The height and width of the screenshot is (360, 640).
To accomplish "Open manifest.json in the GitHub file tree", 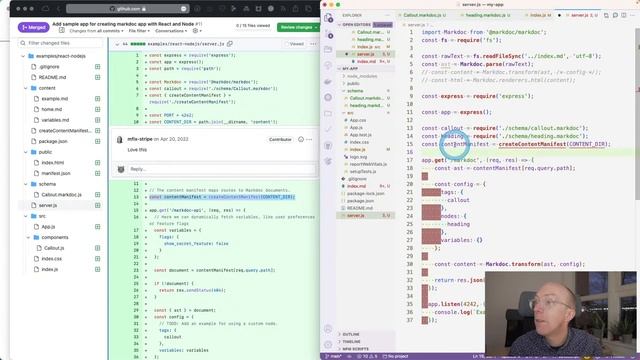I will click(x=56, y=173).
